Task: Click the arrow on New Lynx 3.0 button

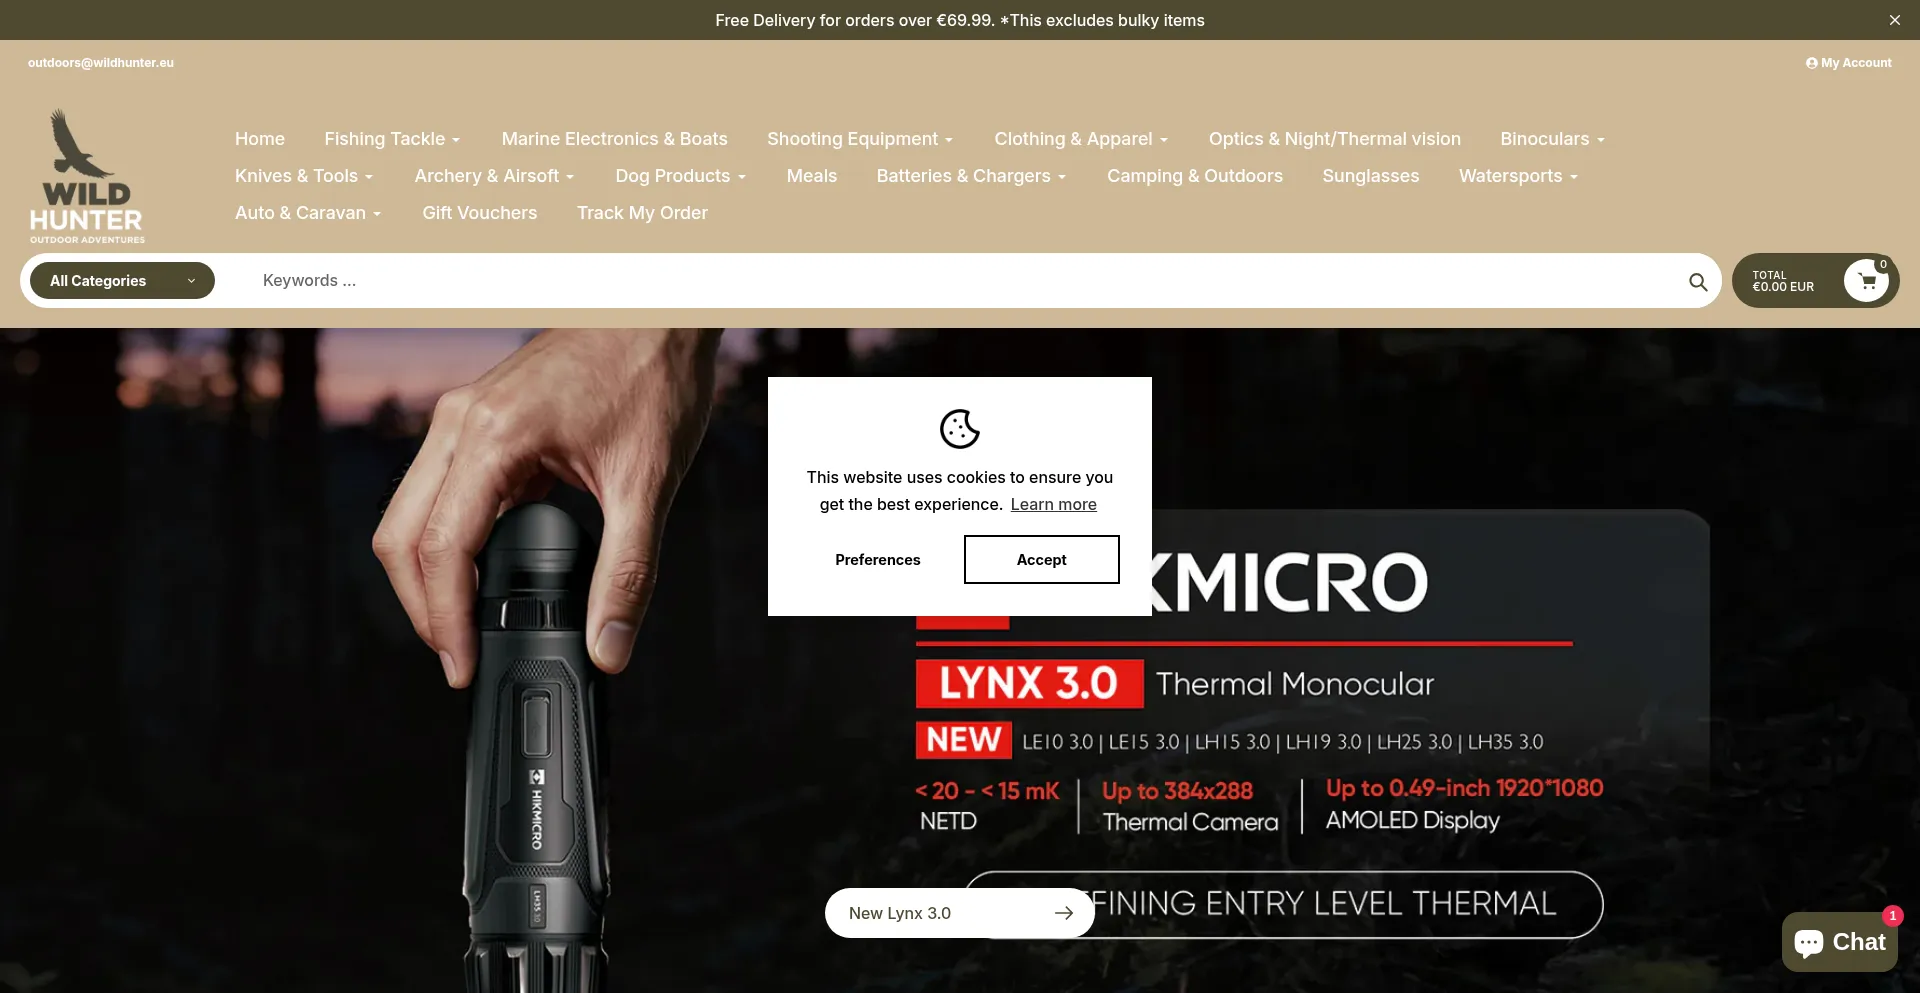Action: [1064, 913]
